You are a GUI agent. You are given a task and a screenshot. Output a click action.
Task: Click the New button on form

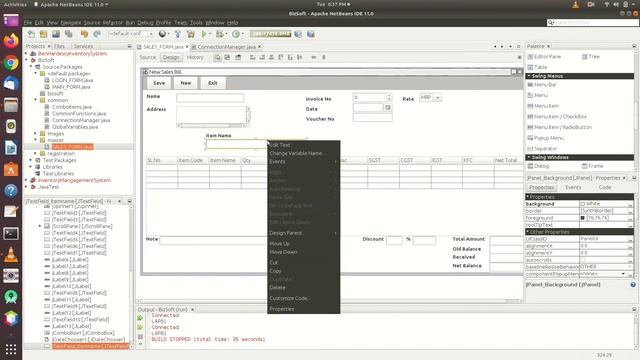tap(186, 83)
